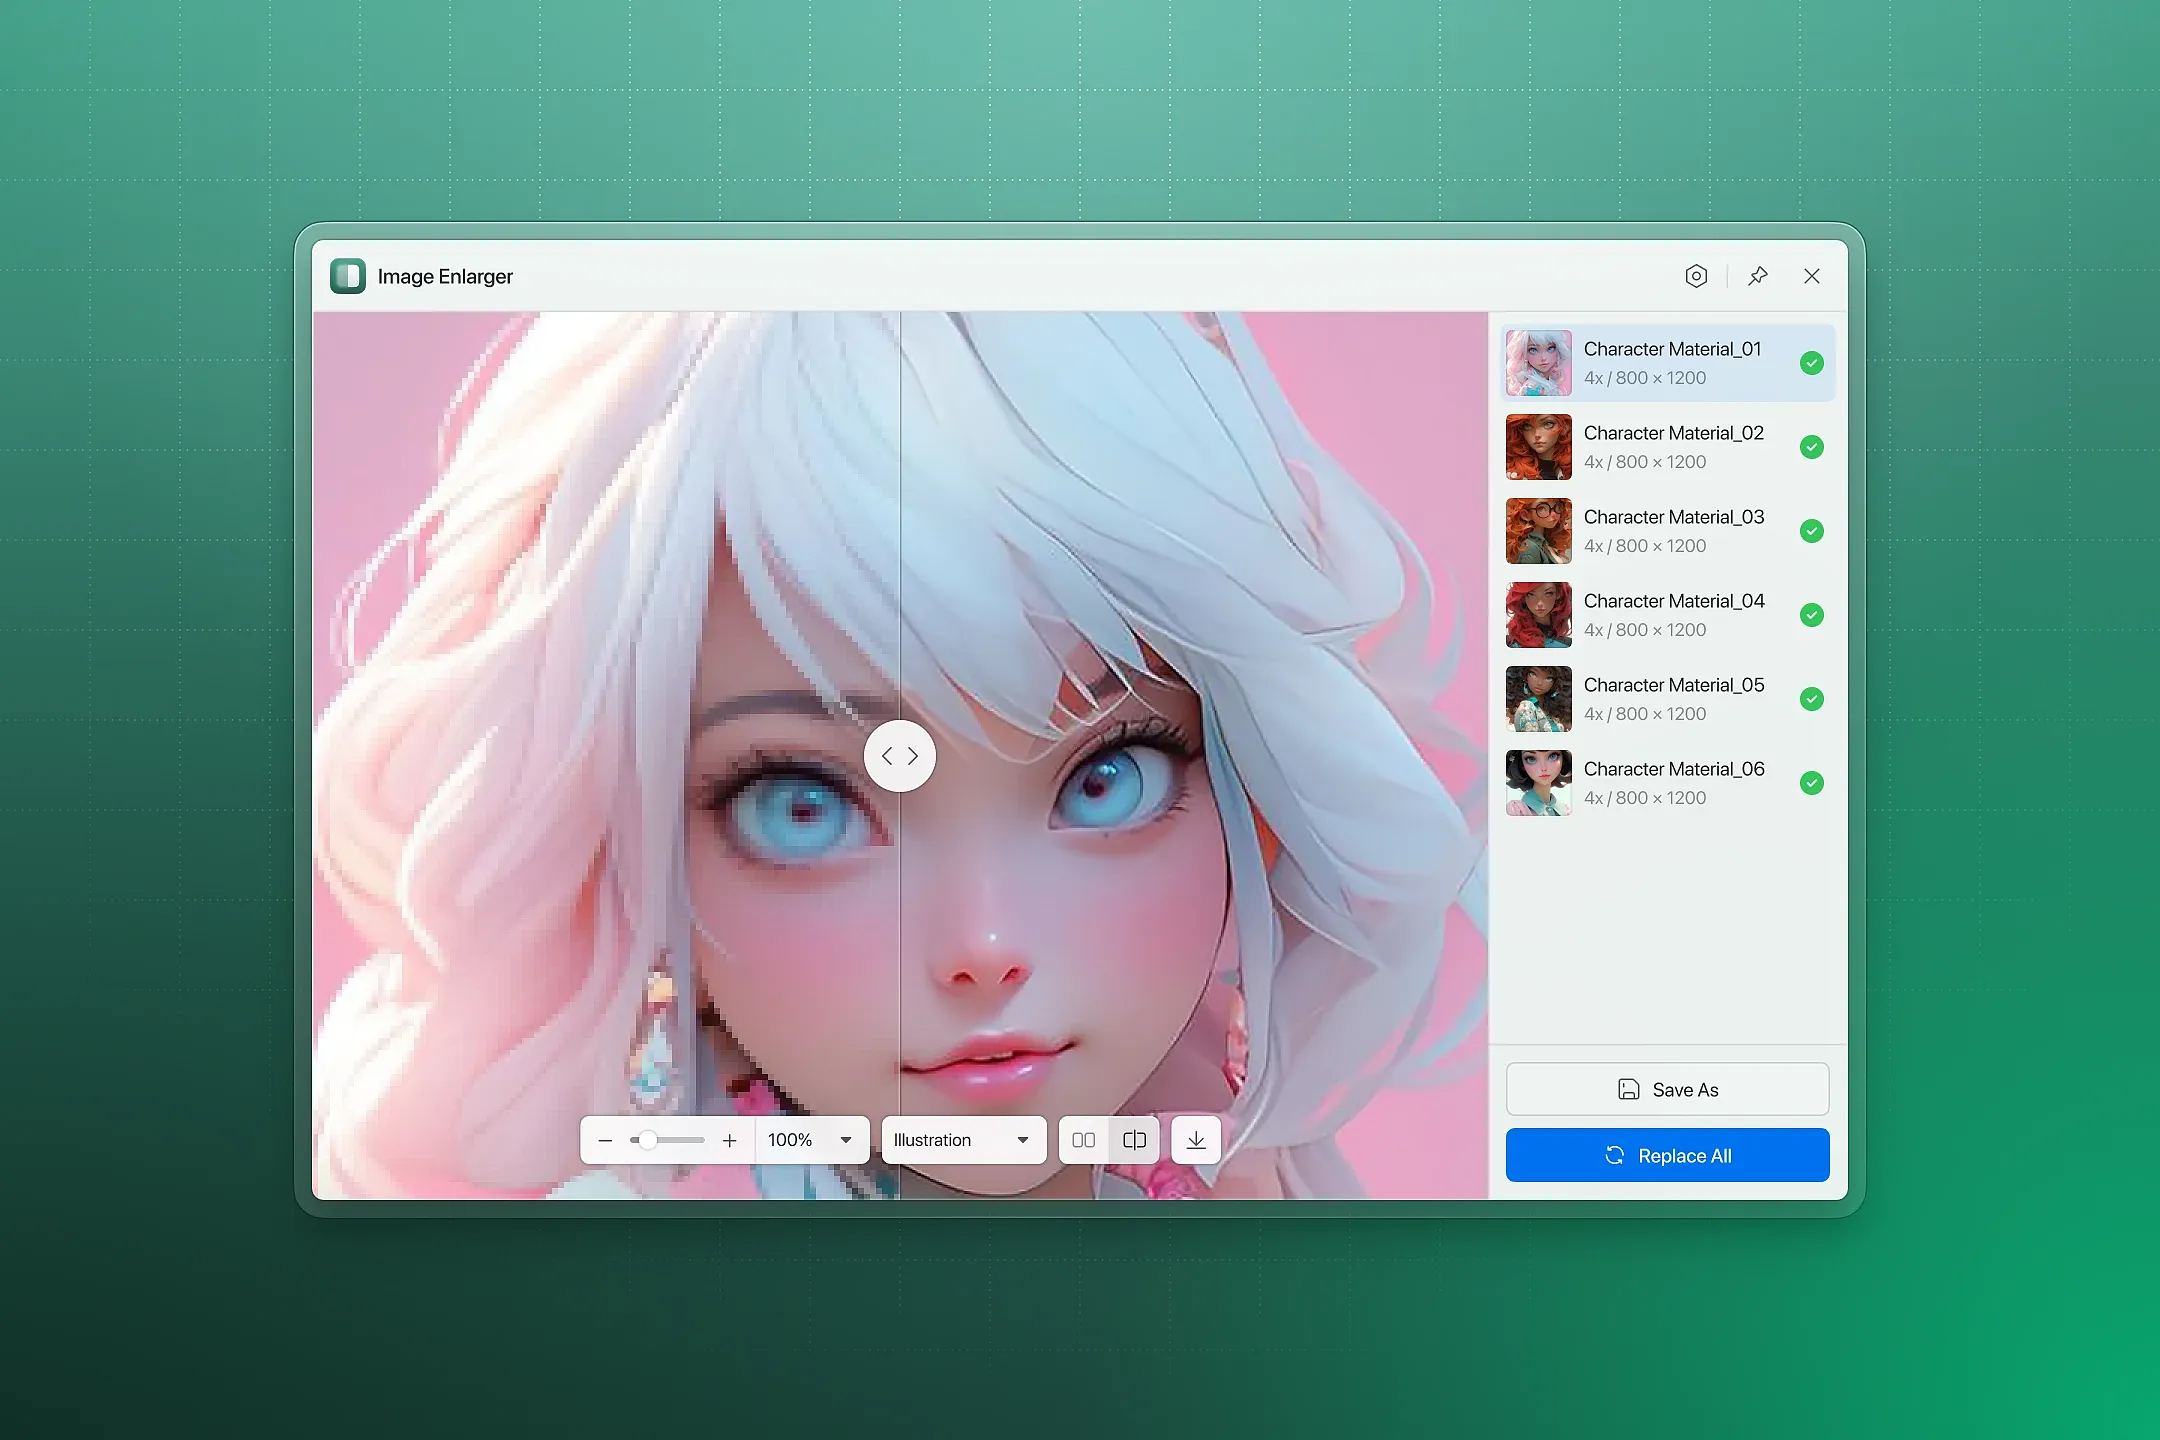Click the zoom out minus icon
This screenshot has height=1440, width=2160.
(605, 1141)
